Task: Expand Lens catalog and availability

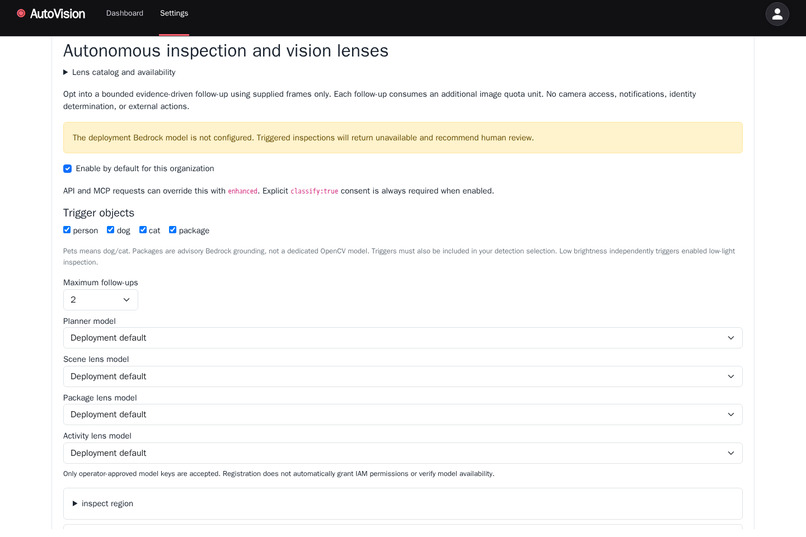Action: pyautogui.click(x=119, y=72)
